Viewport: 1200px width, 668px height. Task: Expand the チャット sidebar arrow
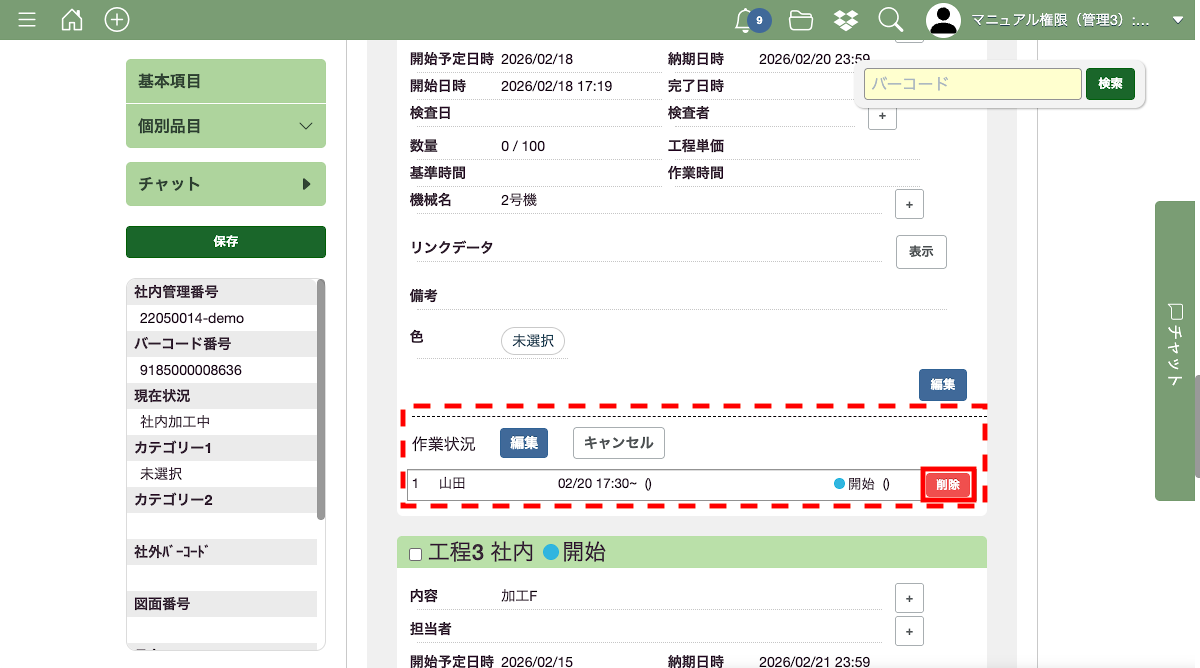click(x=306, y=184)
